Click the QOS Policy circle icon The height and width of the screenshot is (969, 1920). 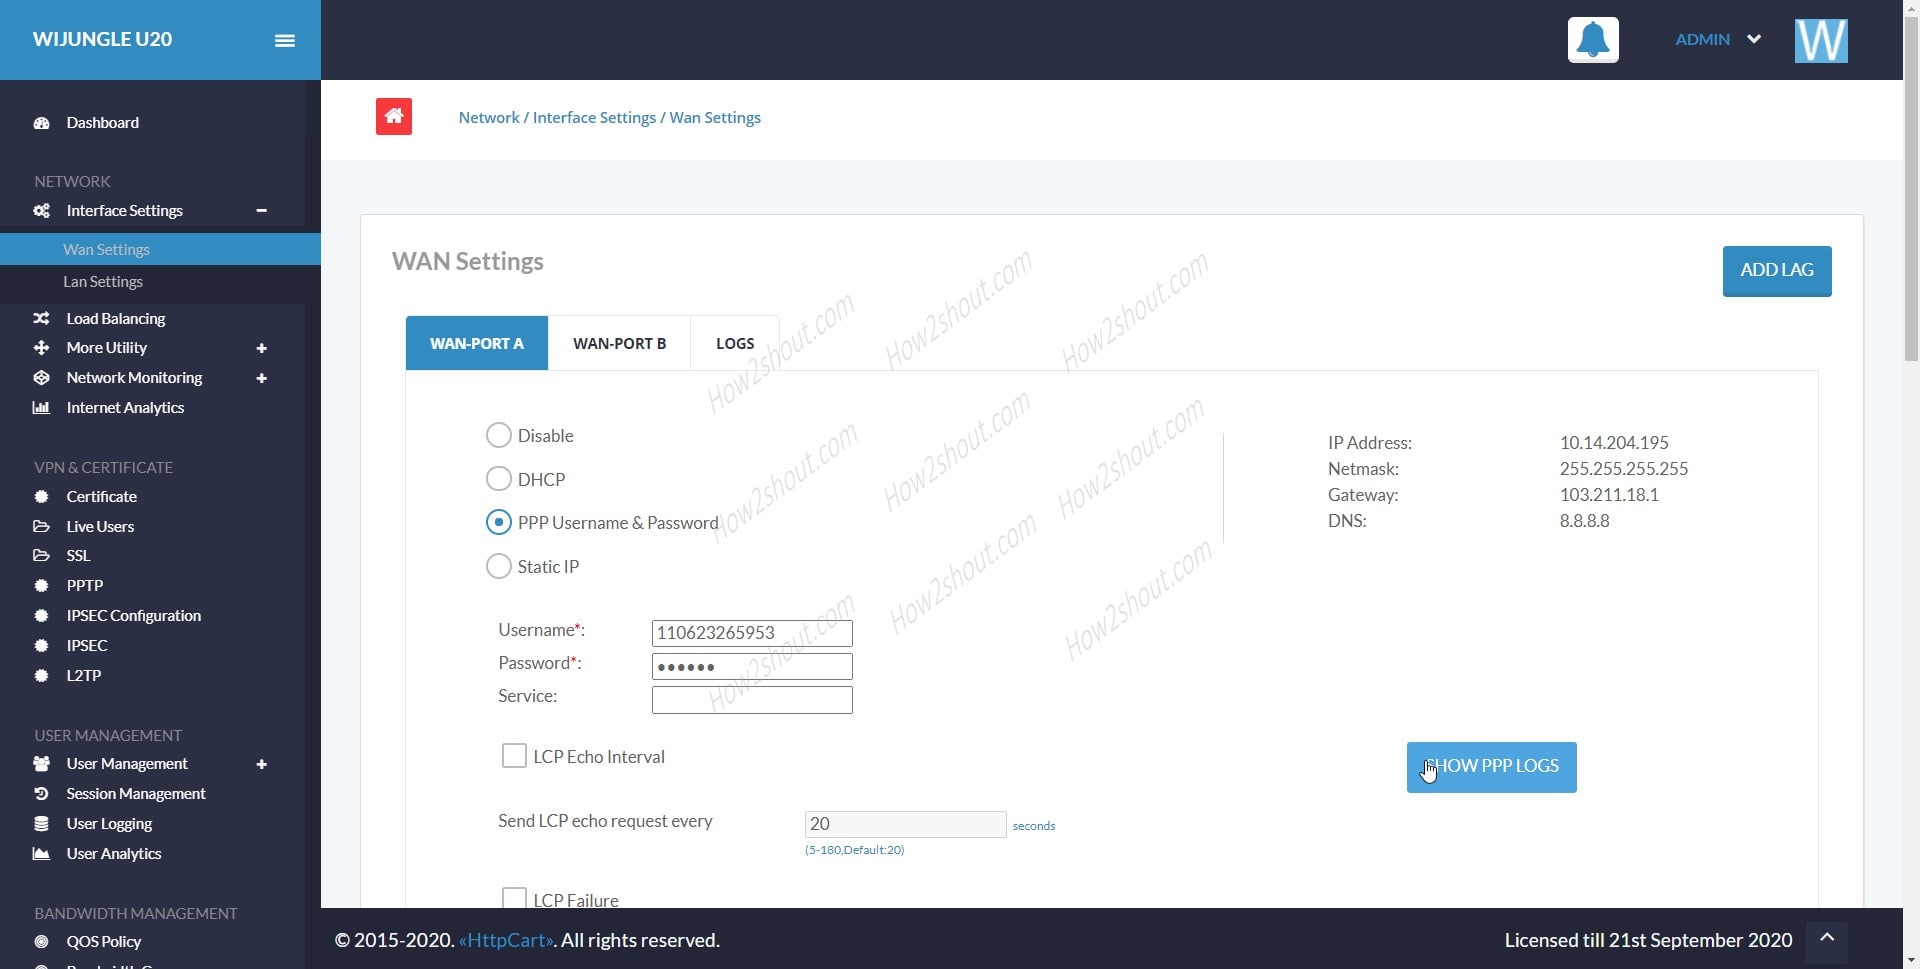coord(41,941)
